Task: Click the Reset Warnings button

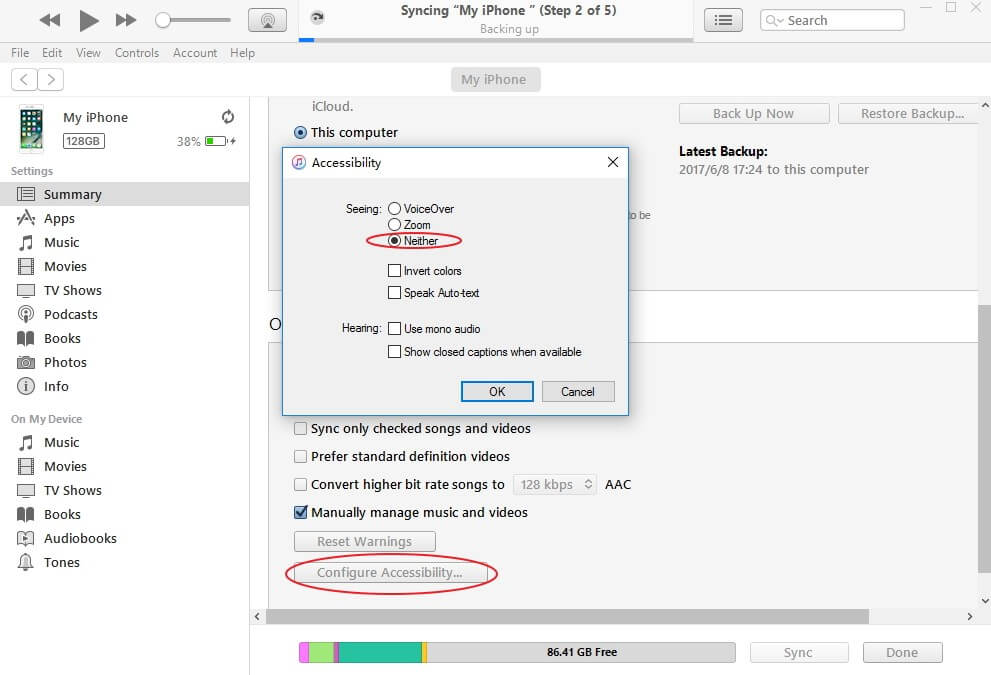Action: coord(365,542)
